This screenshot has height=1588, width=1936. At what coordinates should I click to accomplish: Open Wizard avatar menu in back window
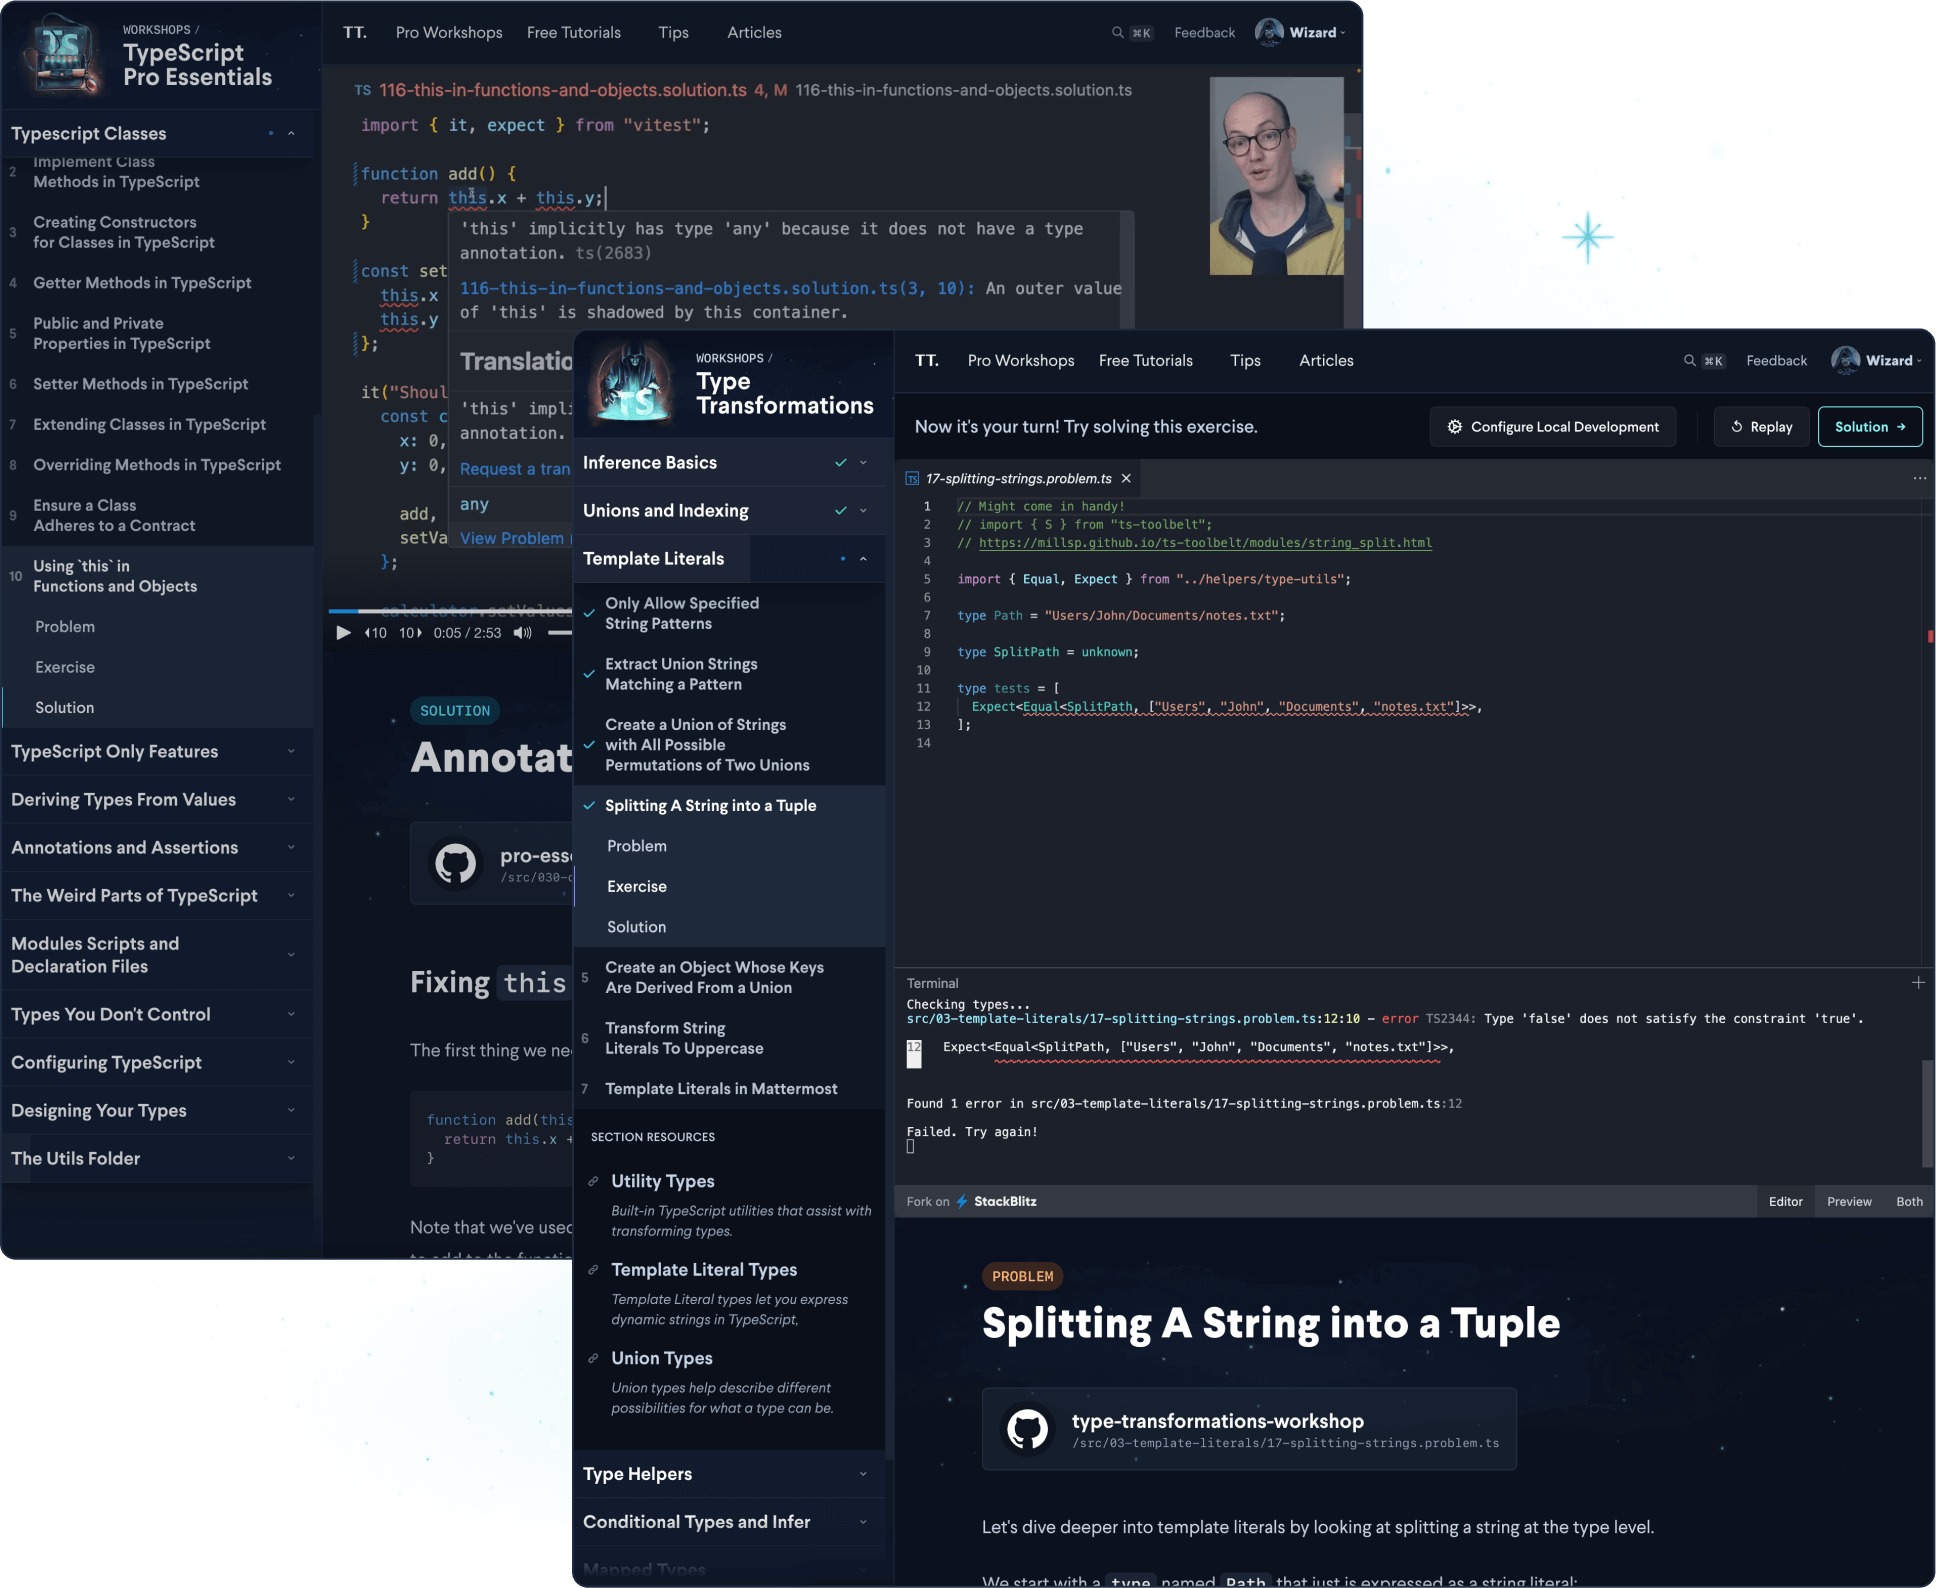click(x=1300, y=33)
